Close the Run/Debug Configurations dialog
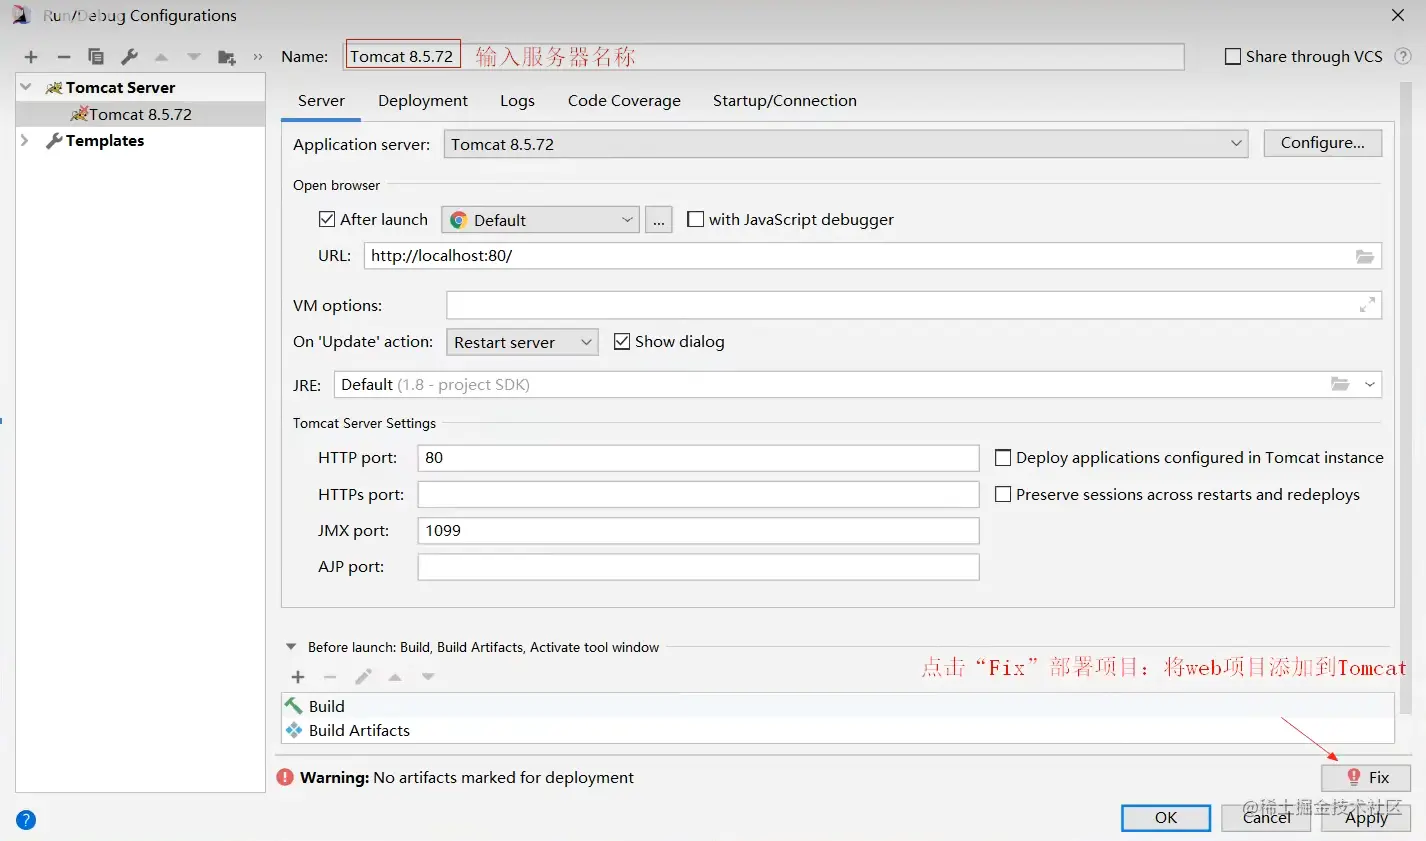Image resolution: width=1426 pixels, height=841 pixels. click(x=1398, y=15)
